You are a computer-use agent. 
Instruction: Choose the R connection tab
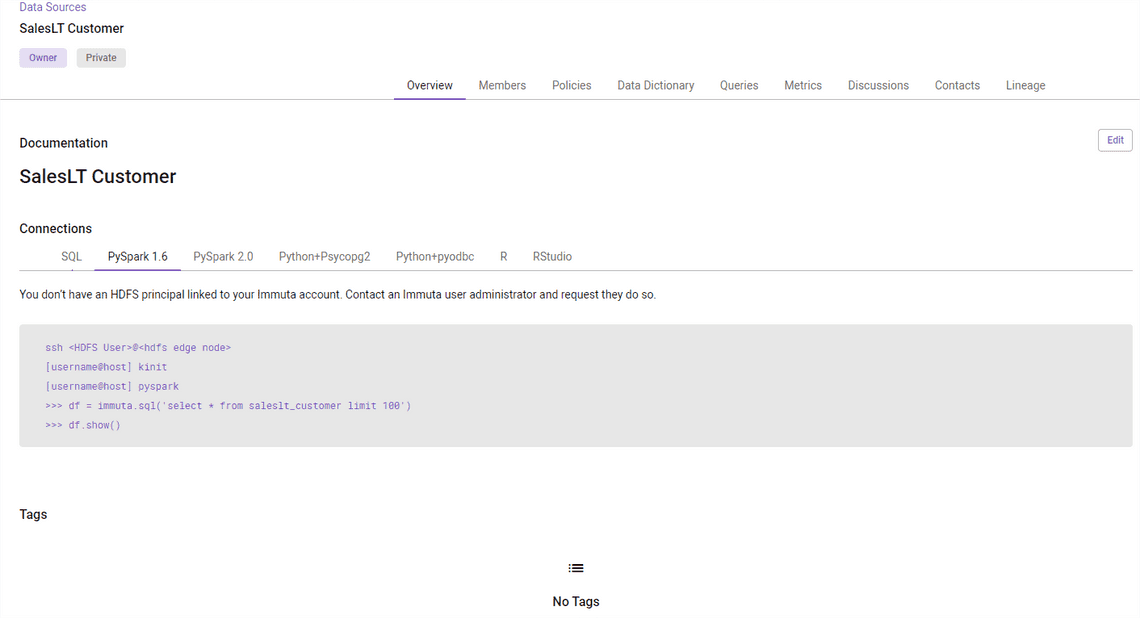504,257
